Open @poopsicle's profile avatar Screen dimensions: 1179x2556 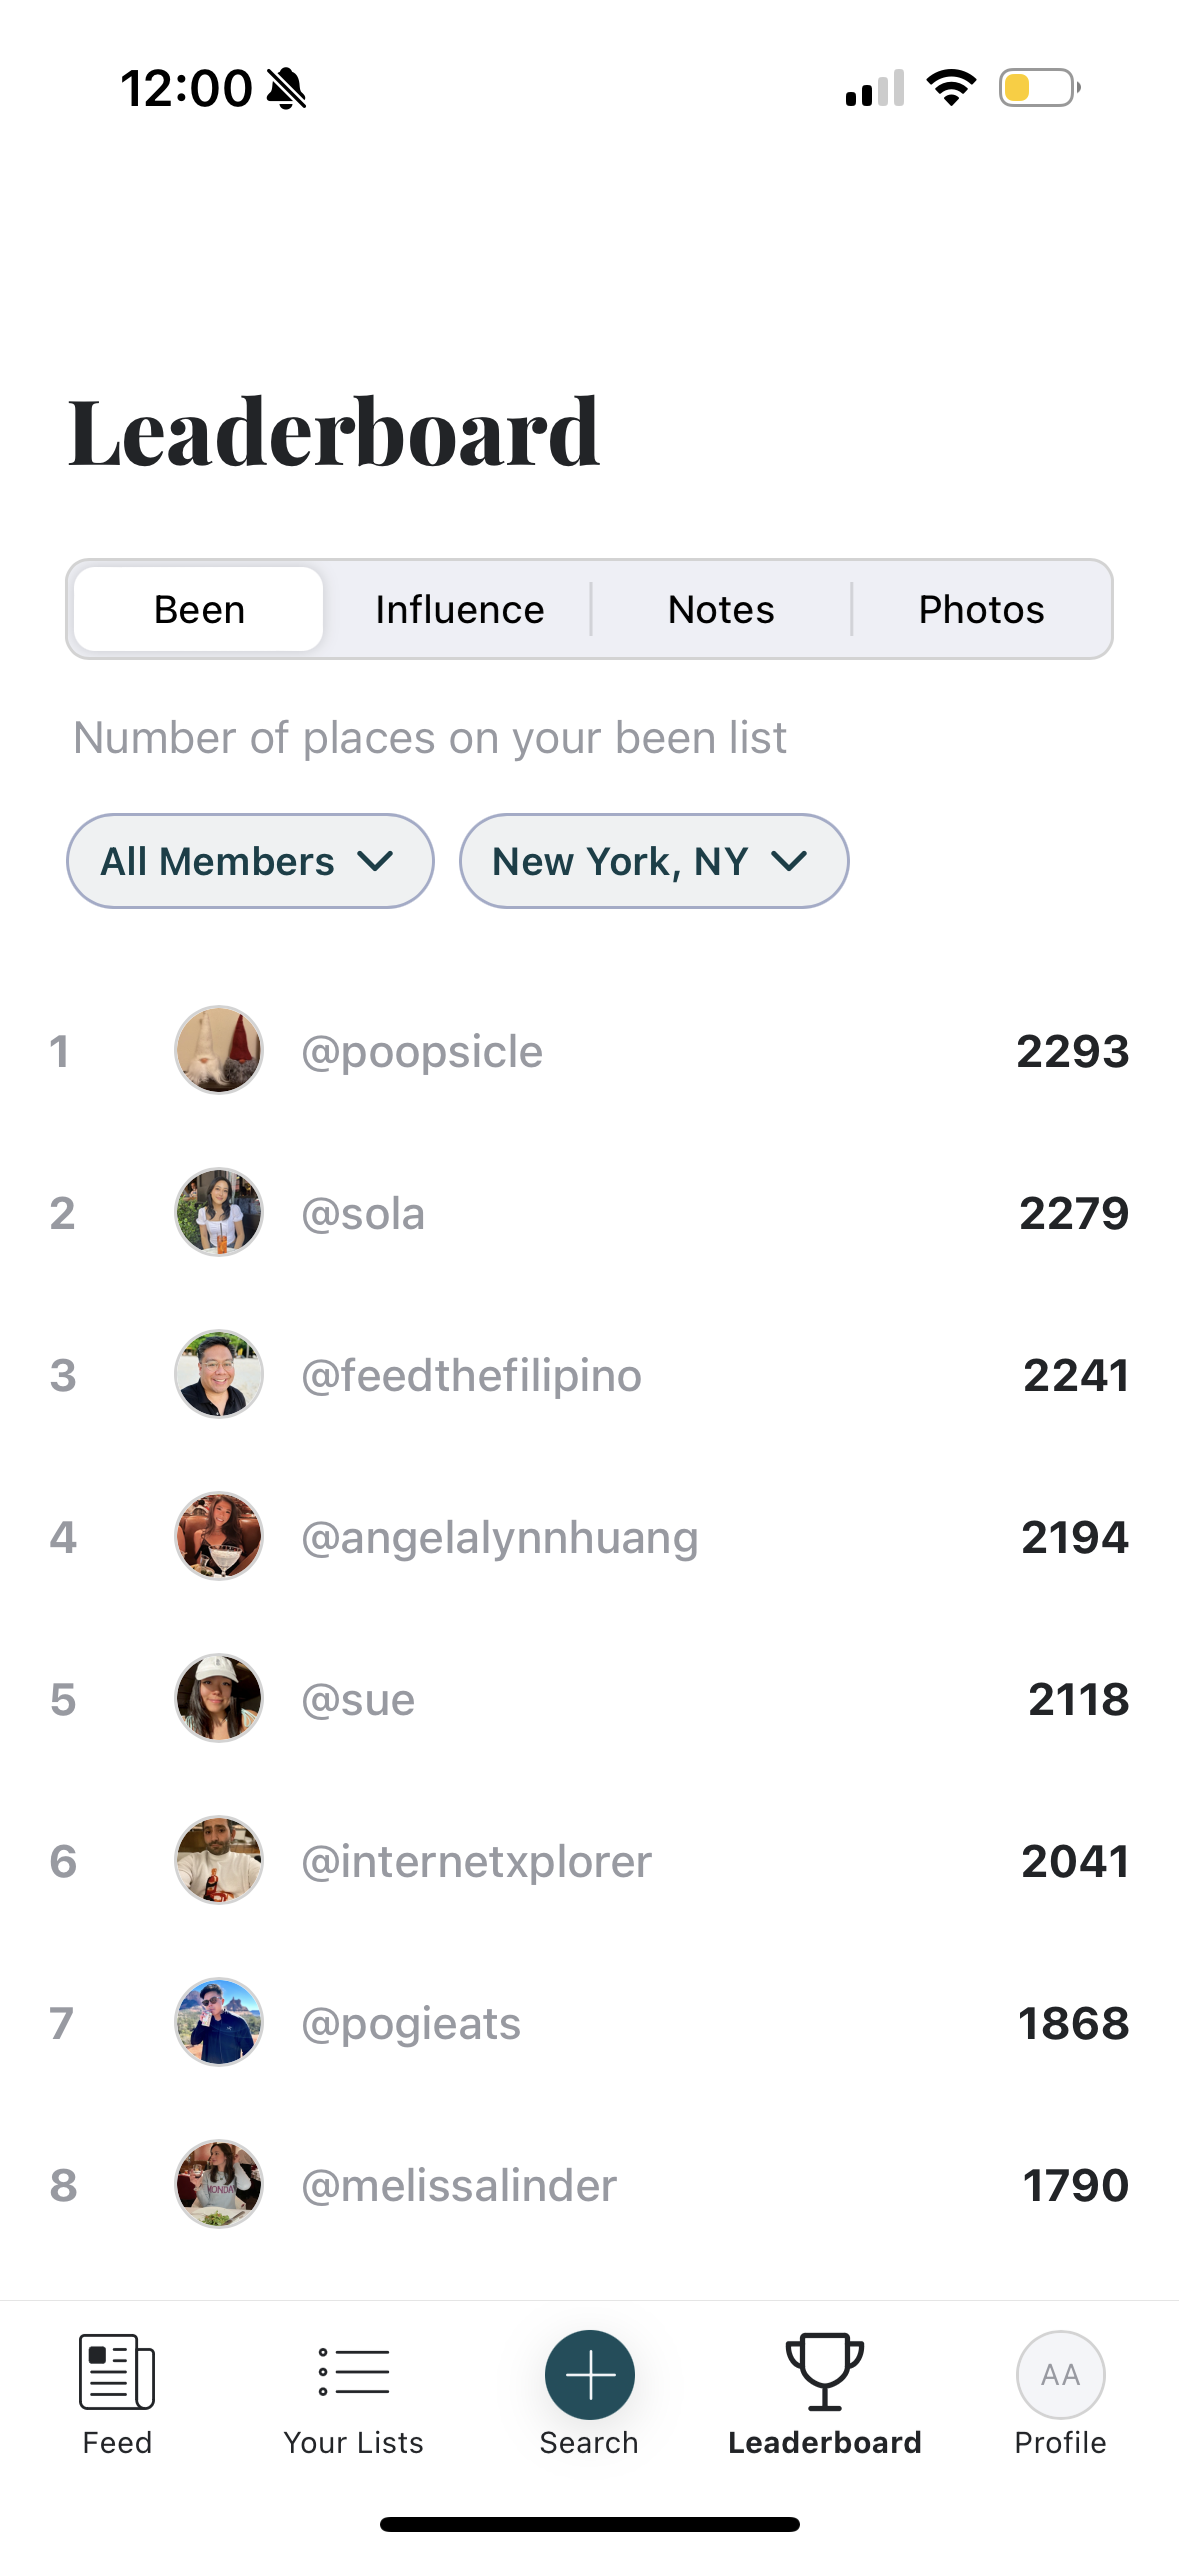tap(219, 1050)
